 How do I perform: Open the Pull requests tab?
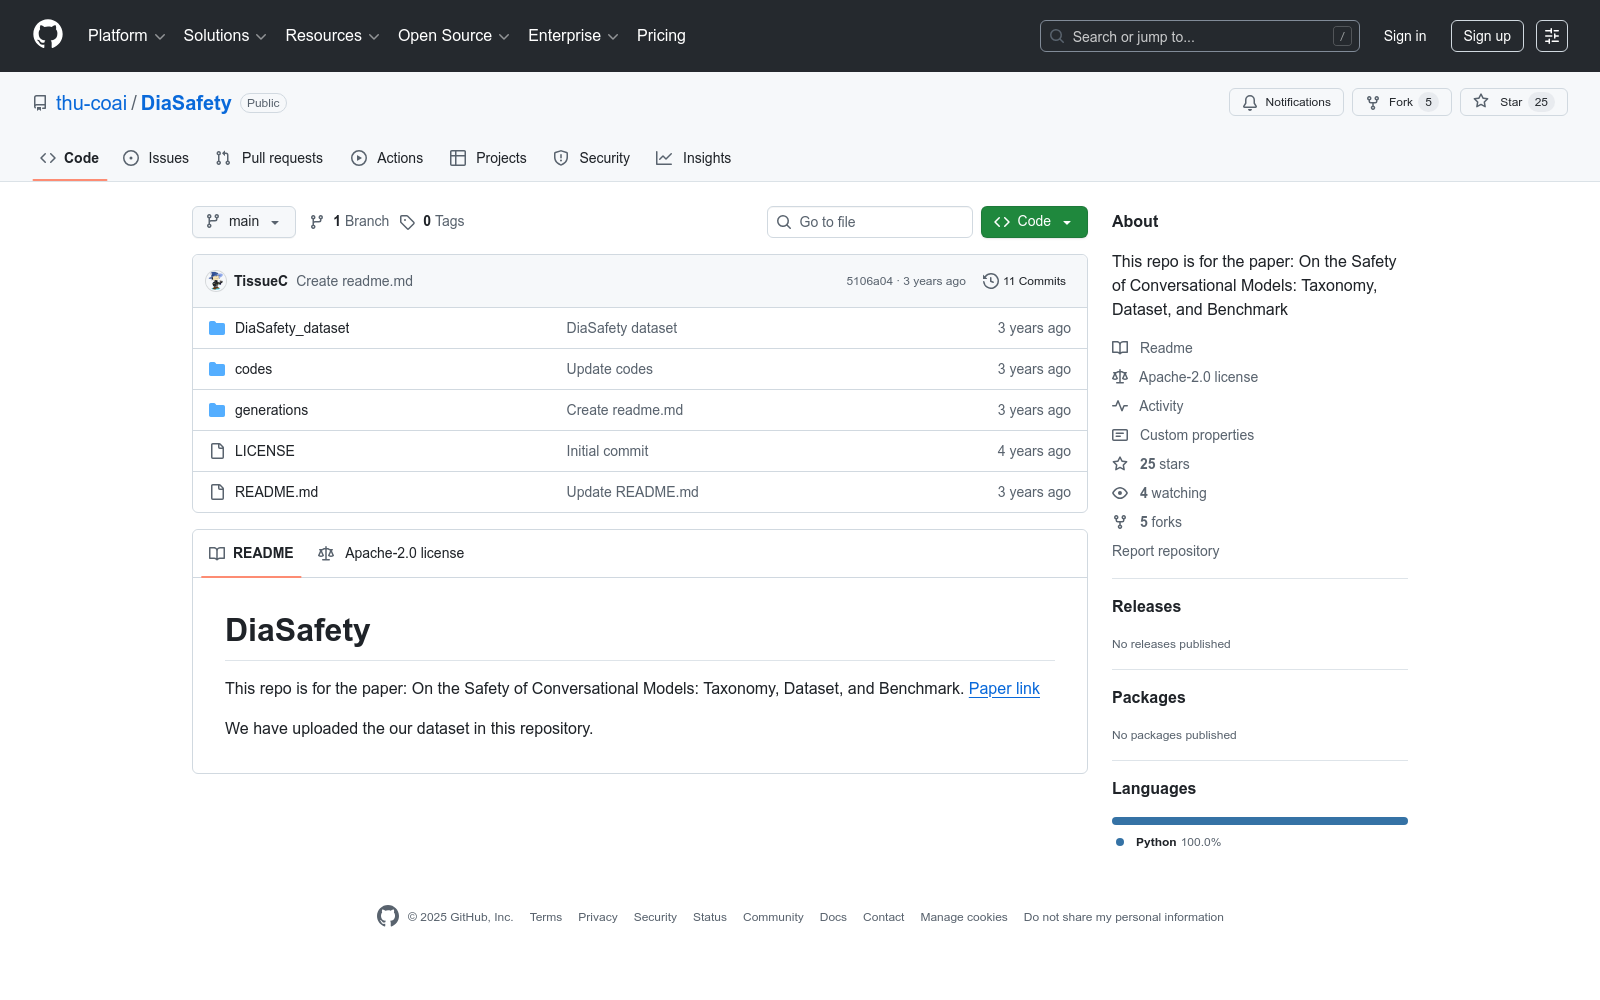pos(269,158)
